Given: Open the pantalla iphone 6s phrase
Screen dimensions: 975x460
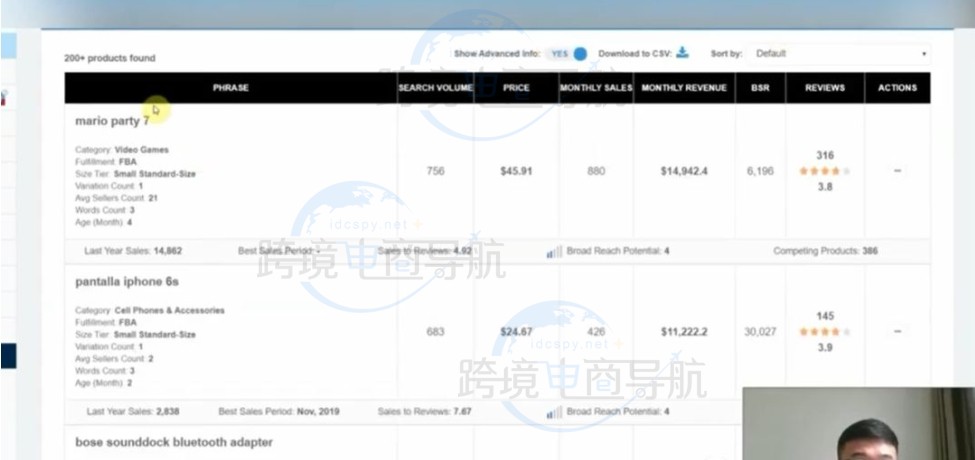Looking at the screenshot, I should (126, 282).
